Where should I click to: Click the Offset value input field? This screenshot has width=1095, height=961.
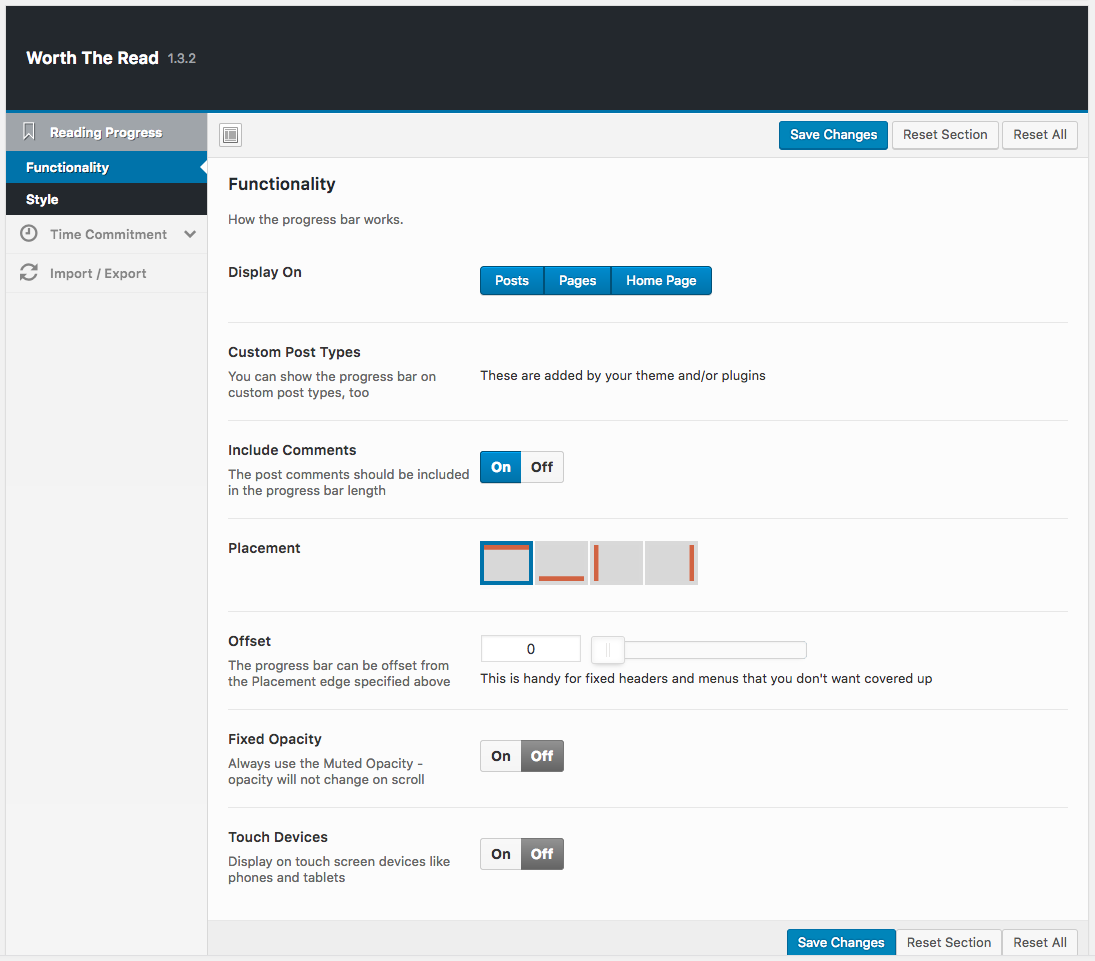tap(531, 649)
